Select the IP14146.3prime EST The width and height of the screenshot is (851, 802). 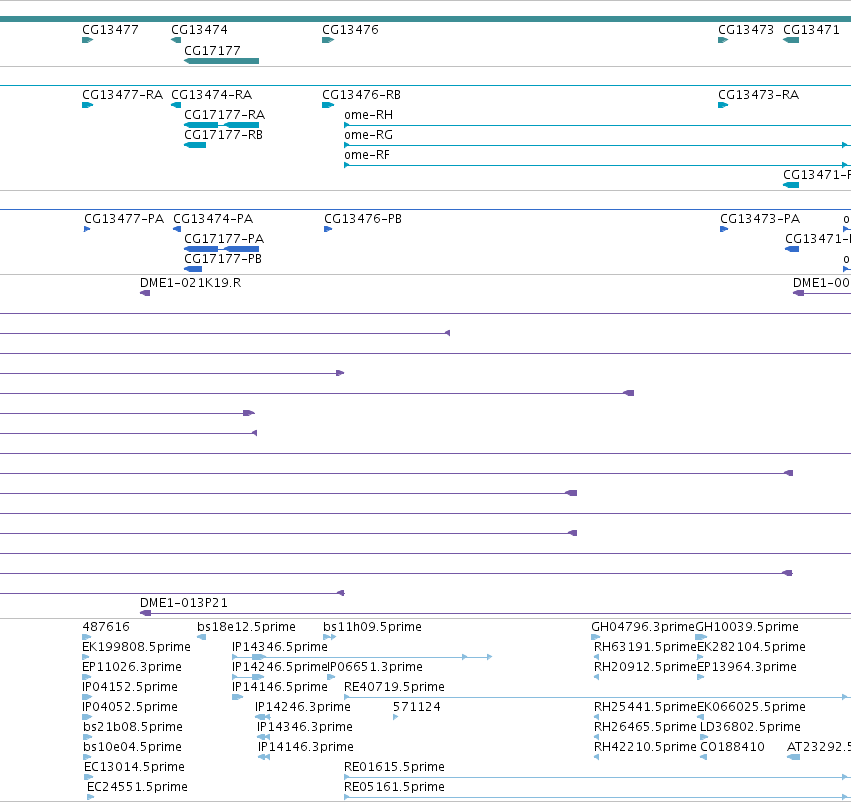coord(306,747)
